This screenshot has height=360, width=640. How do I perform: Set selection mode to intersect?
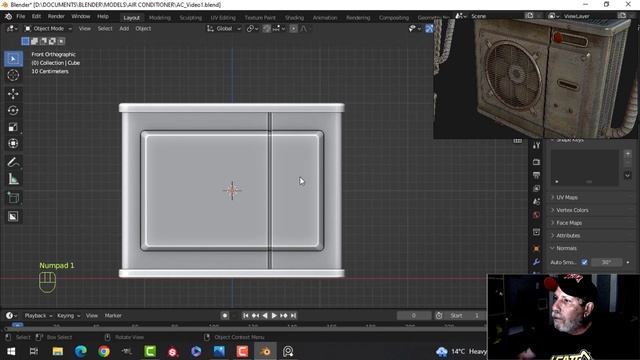point(61,41)
